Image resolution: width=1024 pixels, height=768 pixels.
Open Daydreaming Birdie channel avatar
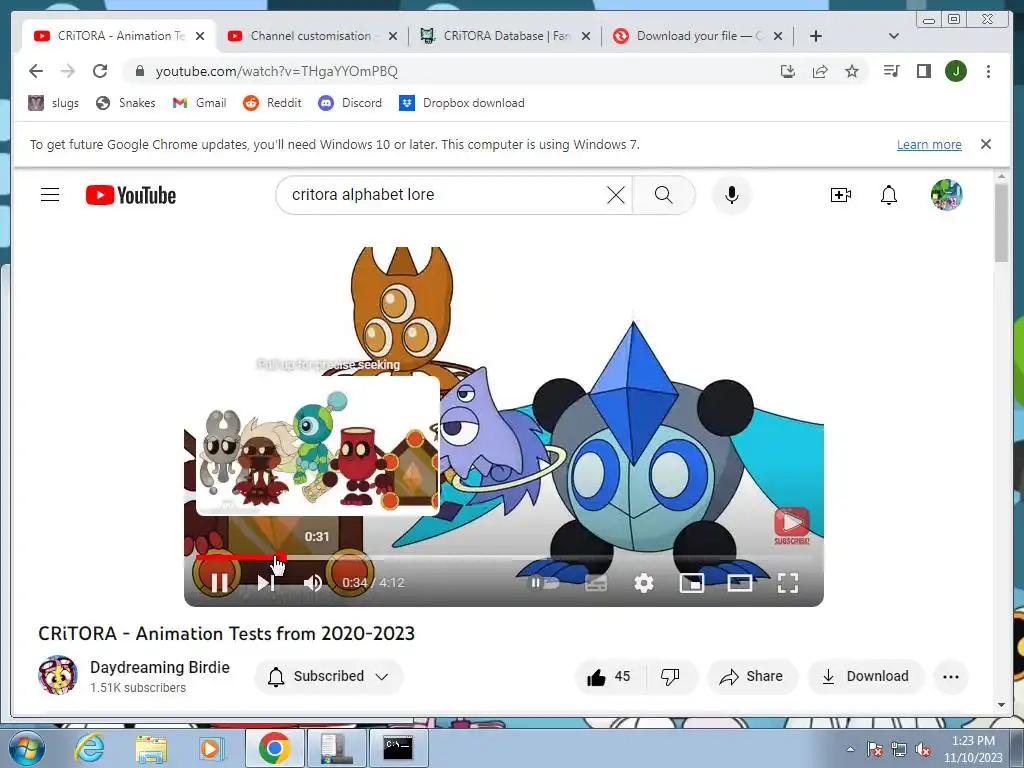[57, 675]
